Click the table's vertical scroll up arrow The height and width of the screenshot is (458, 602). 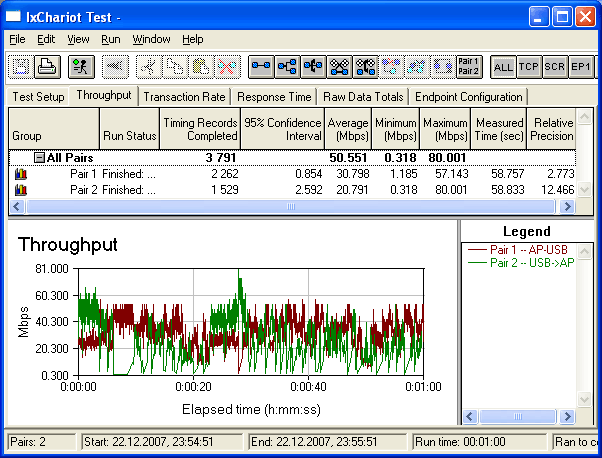(584, 117)
